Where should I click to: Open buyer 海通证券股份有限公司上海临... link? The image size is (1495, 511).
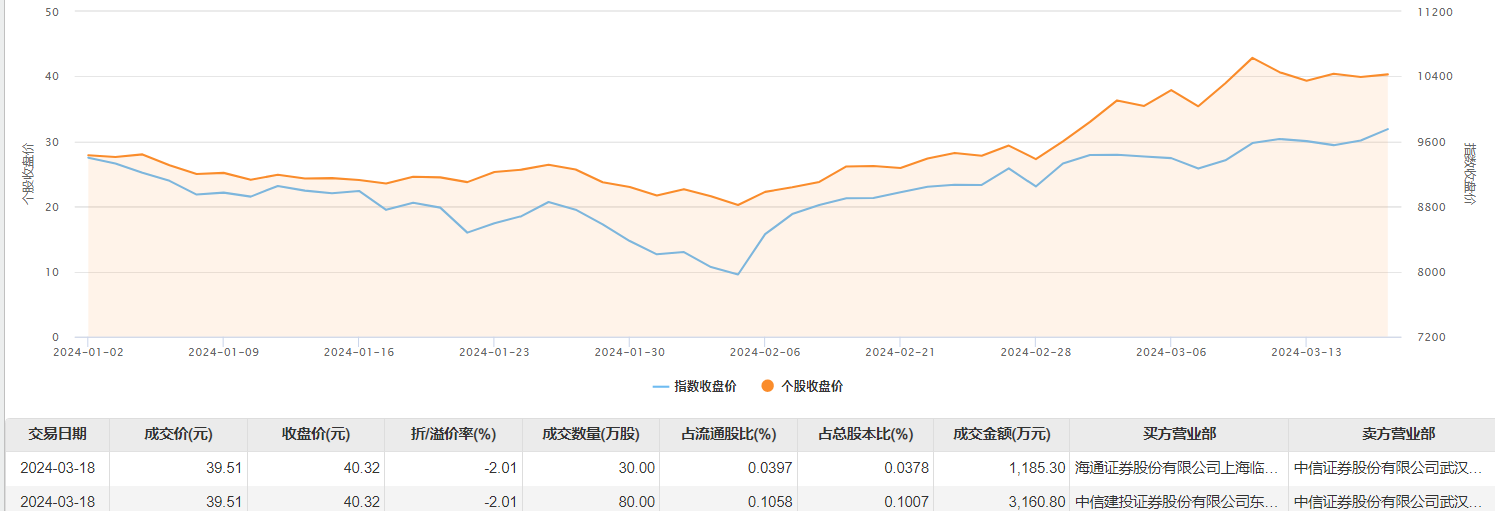click(x=1177, y=467)
